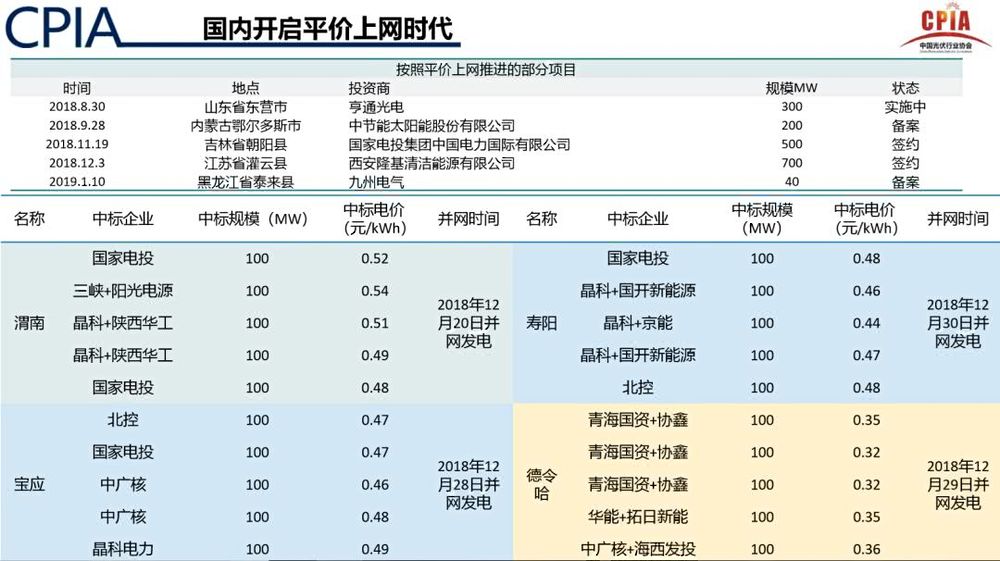
Task: Click the grid date 2018年12月28日并网发电
Action: coord(468,484)
